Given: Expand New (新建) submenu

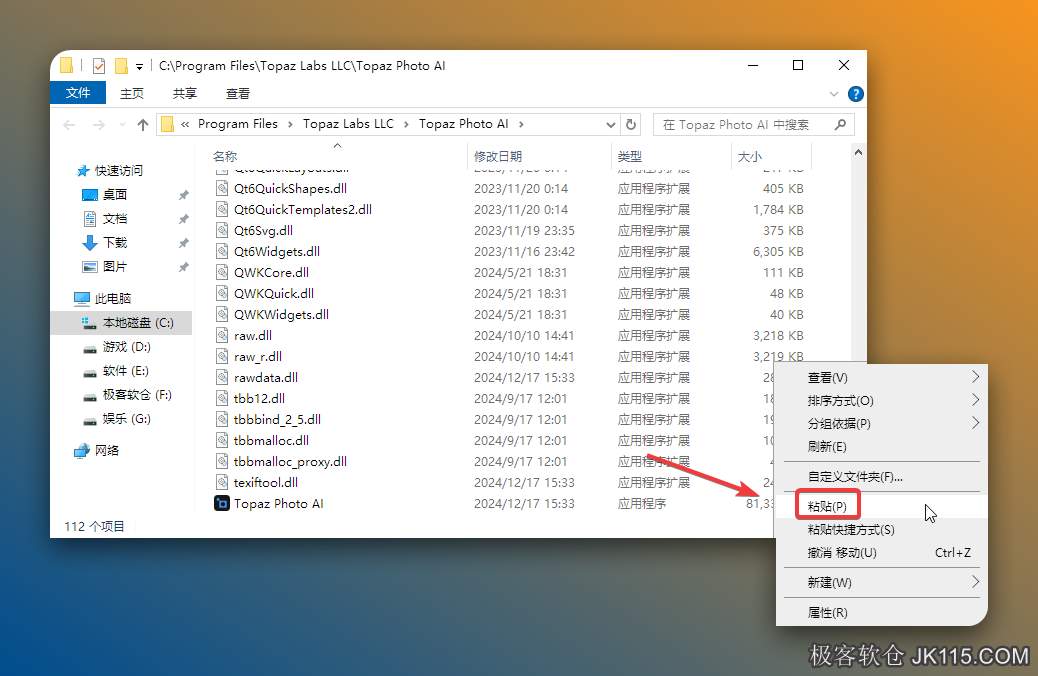Looking at the screenshot, I should (975, 582).
